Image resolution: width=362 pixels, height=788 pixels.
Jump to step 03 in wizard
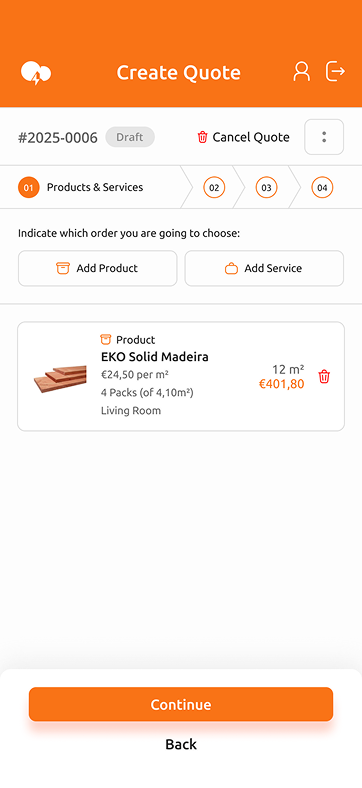click(266, 187)
